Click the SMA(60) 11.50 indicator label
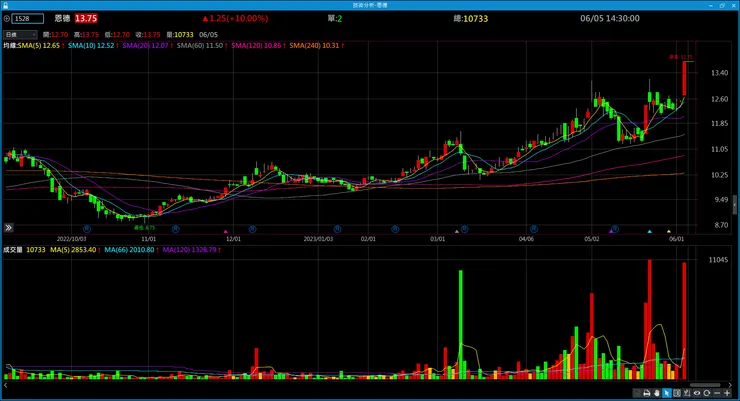740x401 pixels. (200, 46)
